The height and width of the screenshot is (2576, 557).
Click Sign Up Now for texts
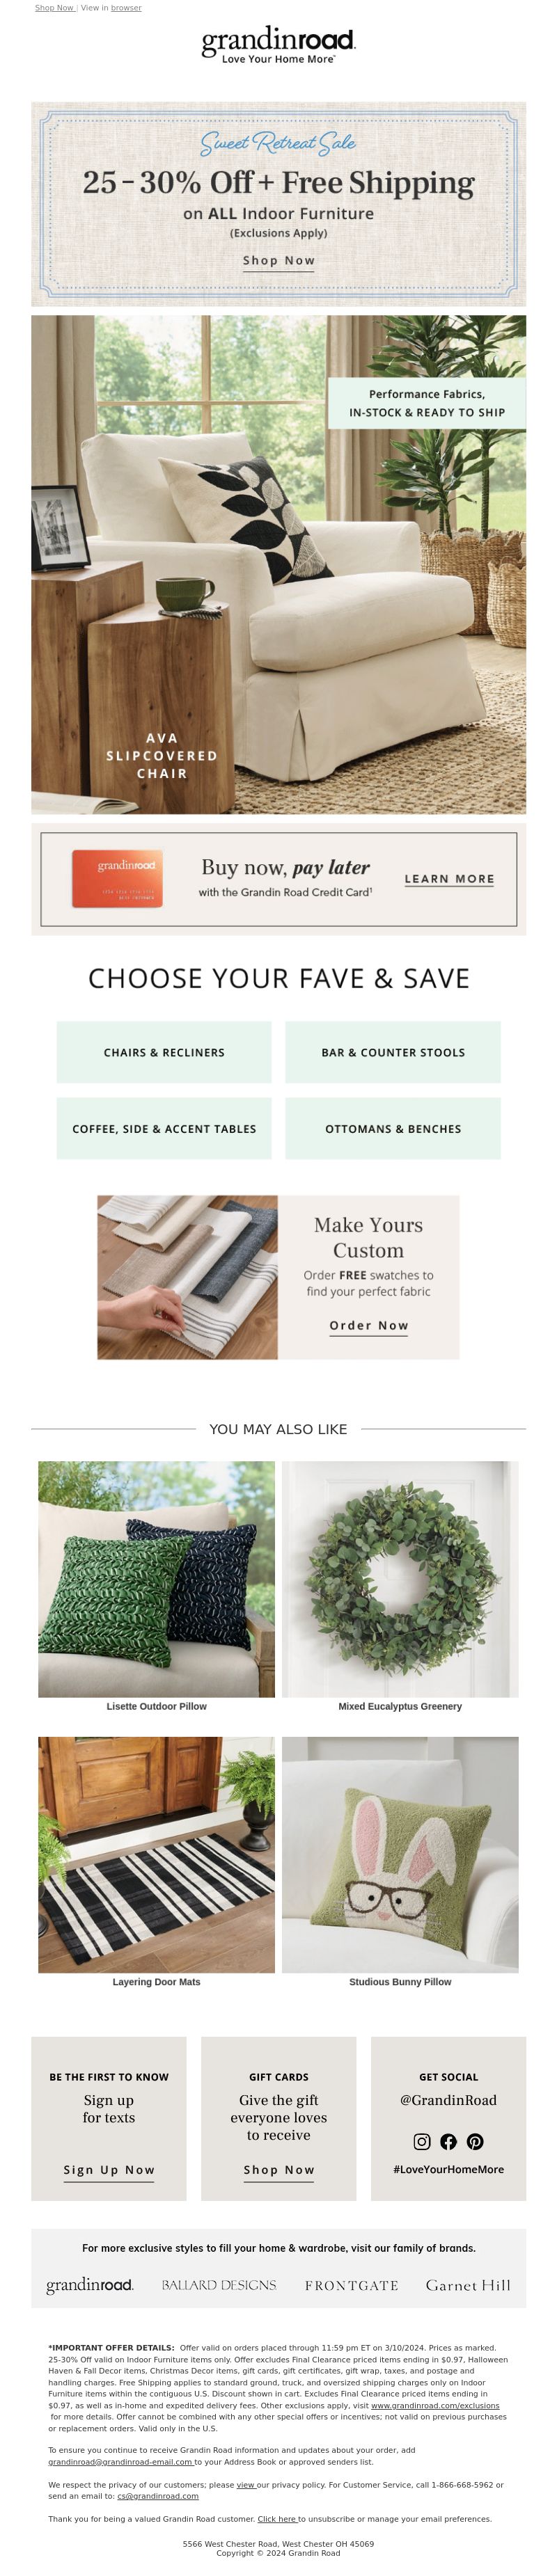click(x=109, y=2169)
